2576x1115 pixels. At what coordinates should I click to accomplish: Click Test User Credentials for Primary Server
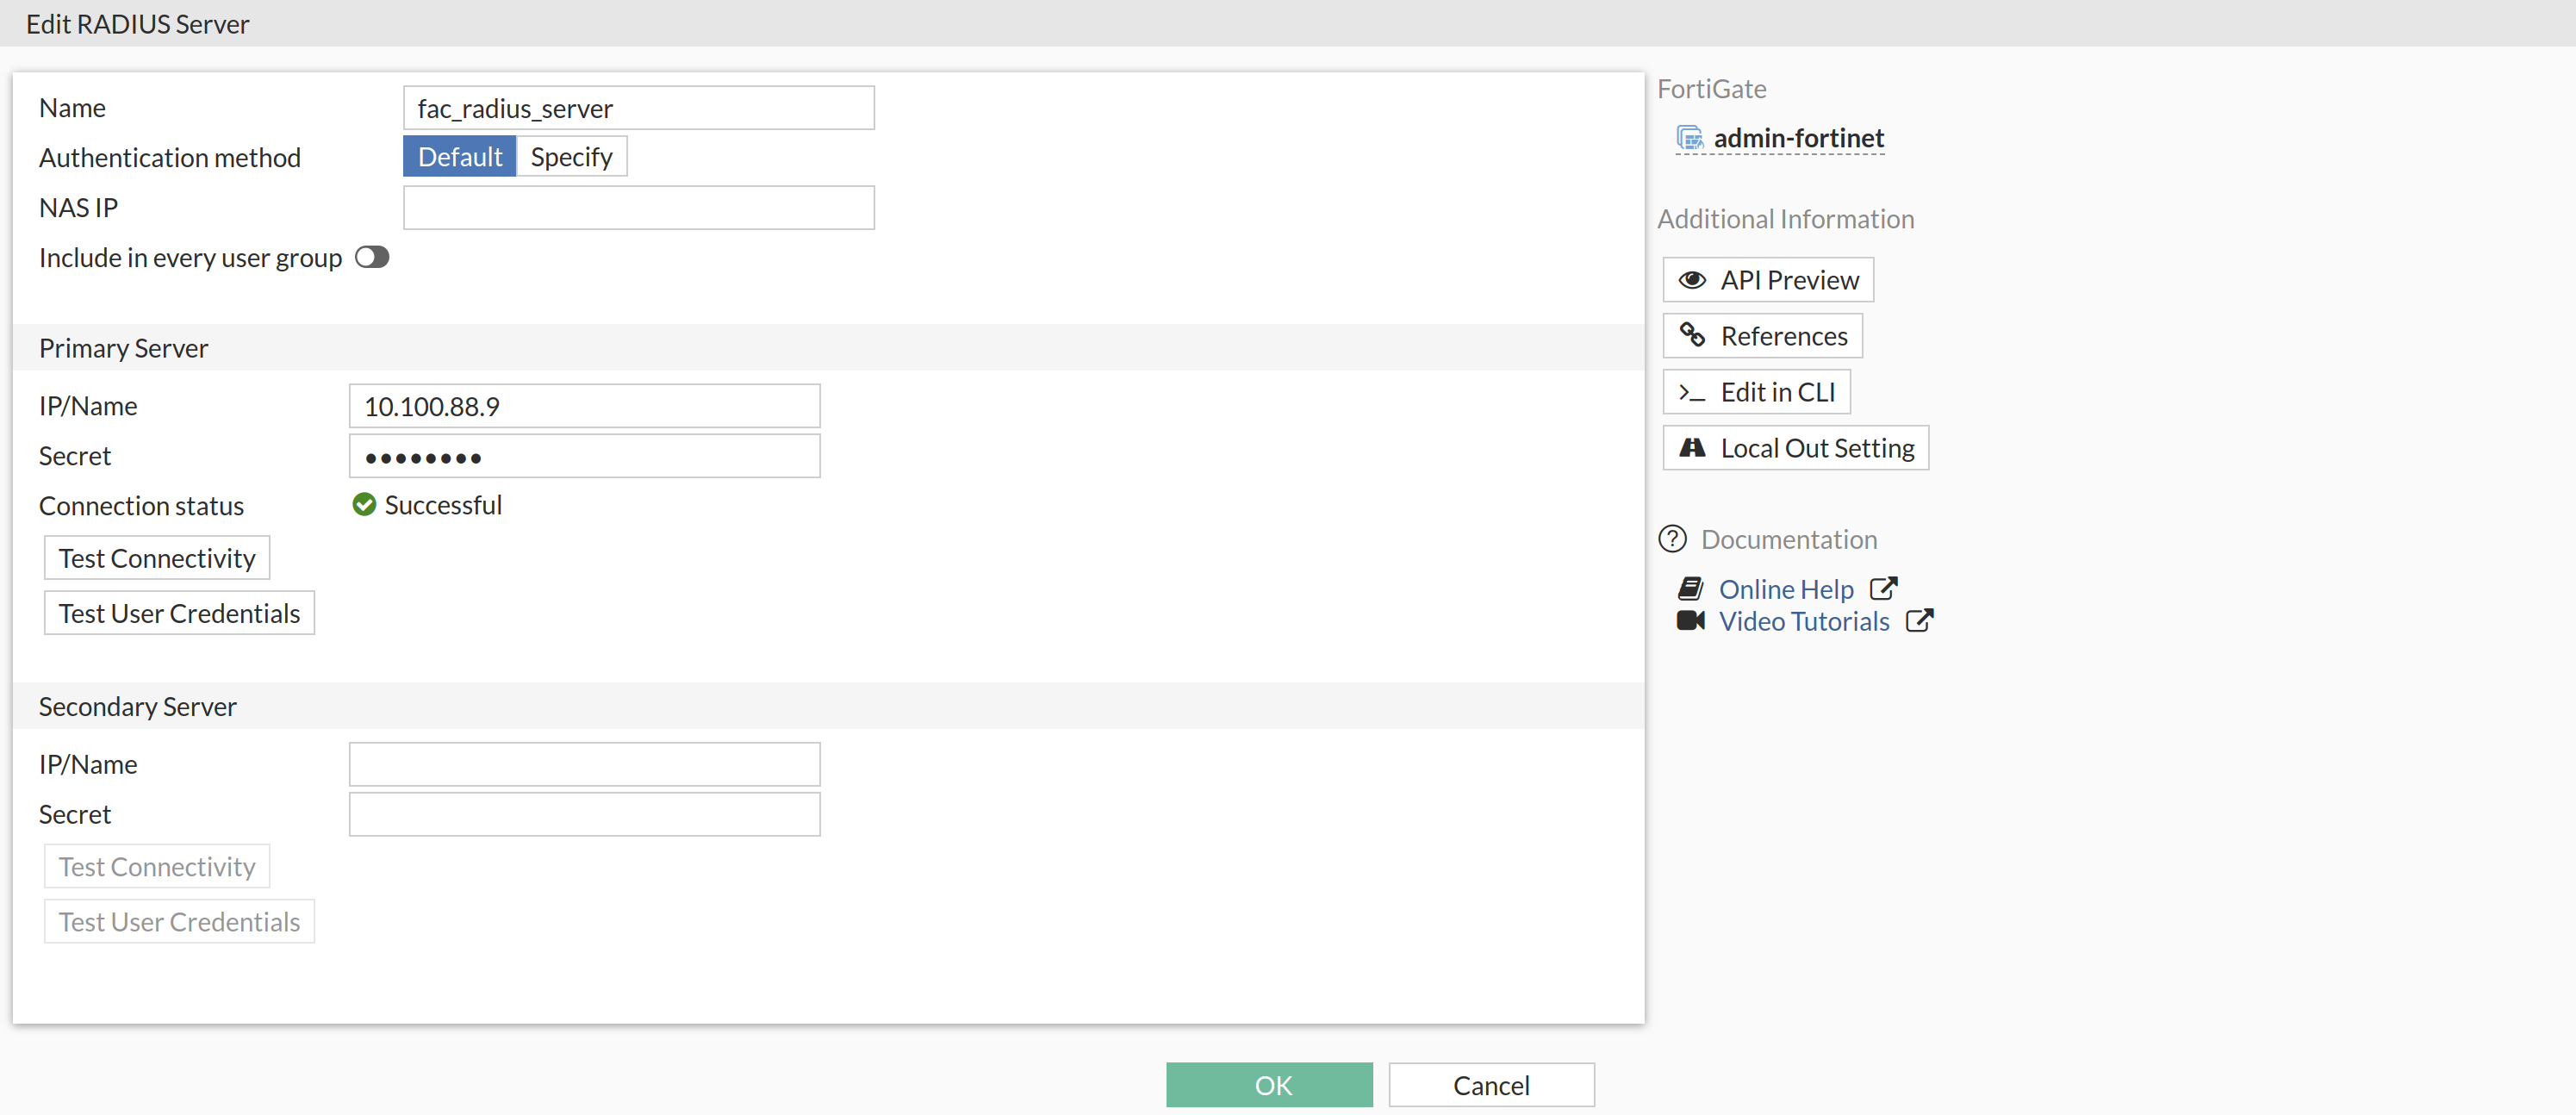179,613
